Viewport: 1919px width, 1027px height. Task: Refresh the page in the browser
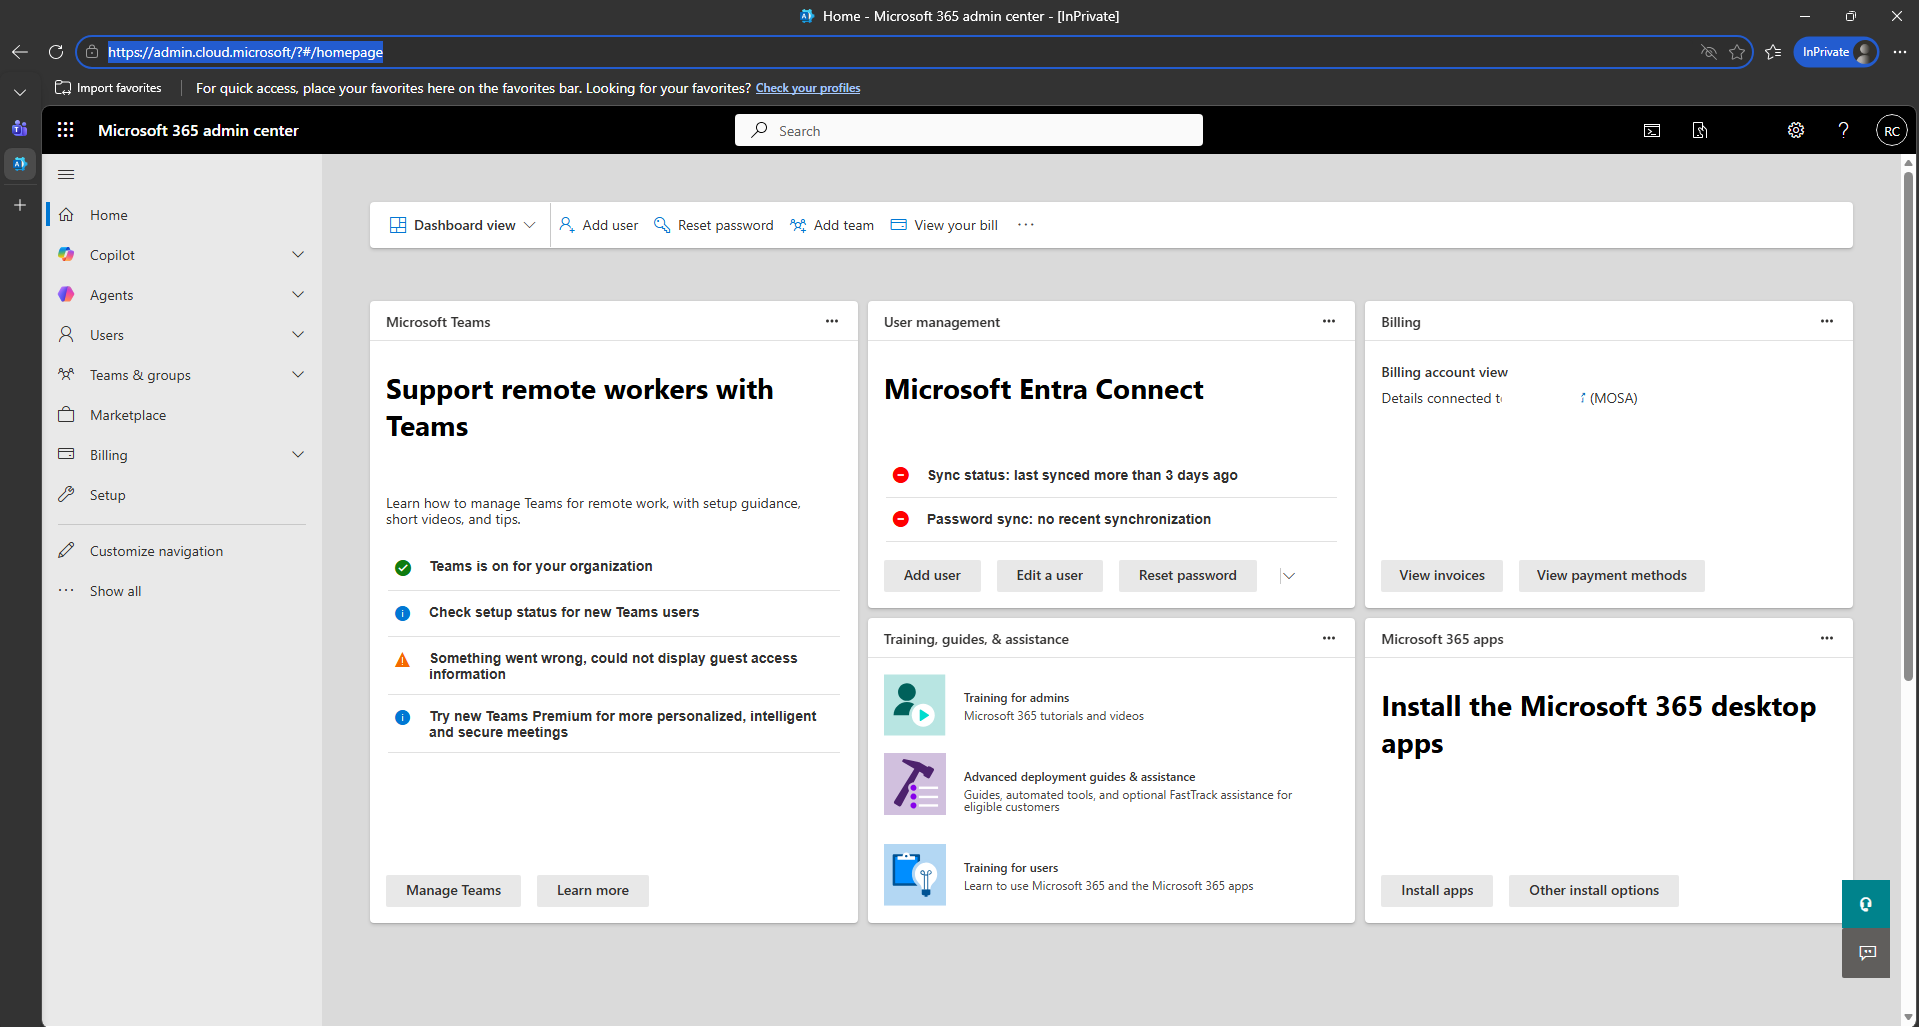tap(56, 52)
